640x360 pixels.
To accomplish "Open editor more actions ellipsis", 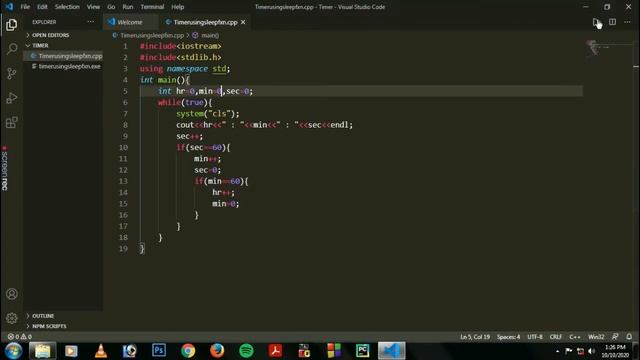I will pos(627,22).
